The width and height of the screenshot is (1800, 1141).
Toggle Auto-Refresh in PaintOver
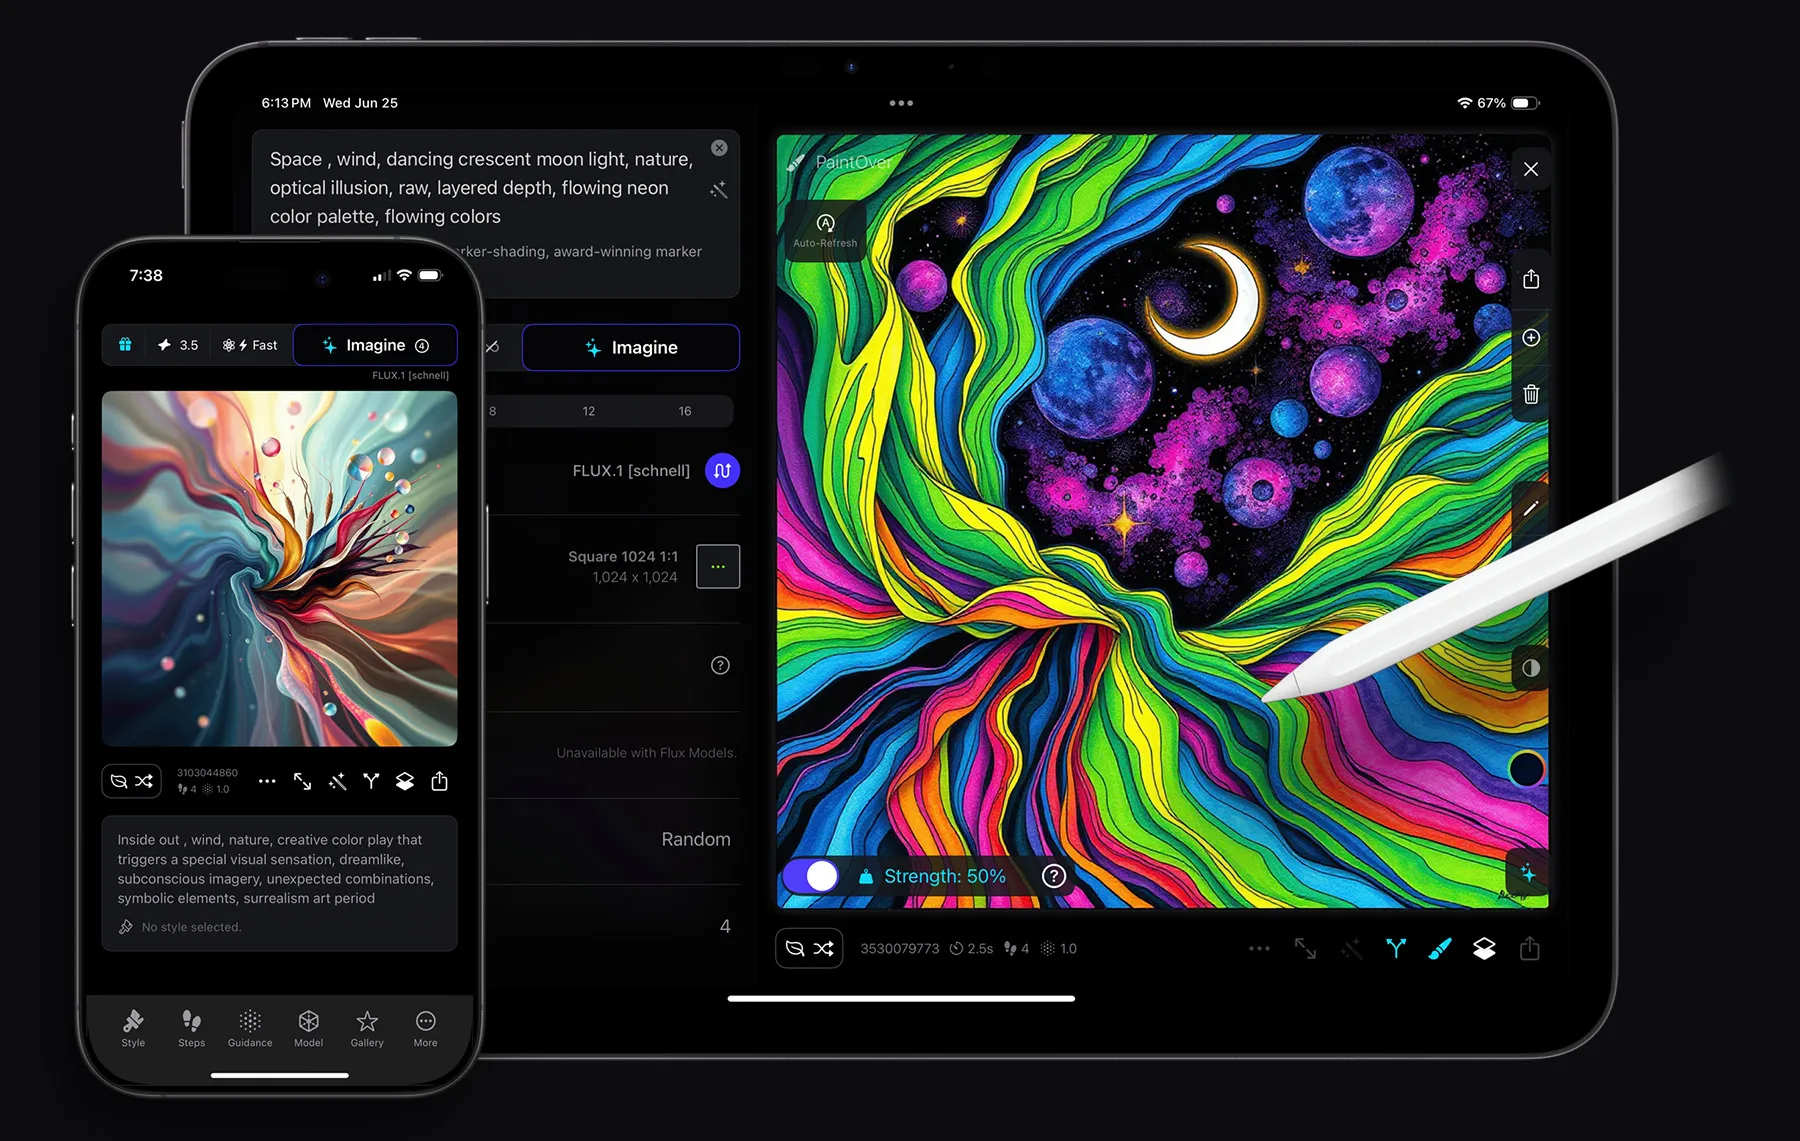coord(825,229)
